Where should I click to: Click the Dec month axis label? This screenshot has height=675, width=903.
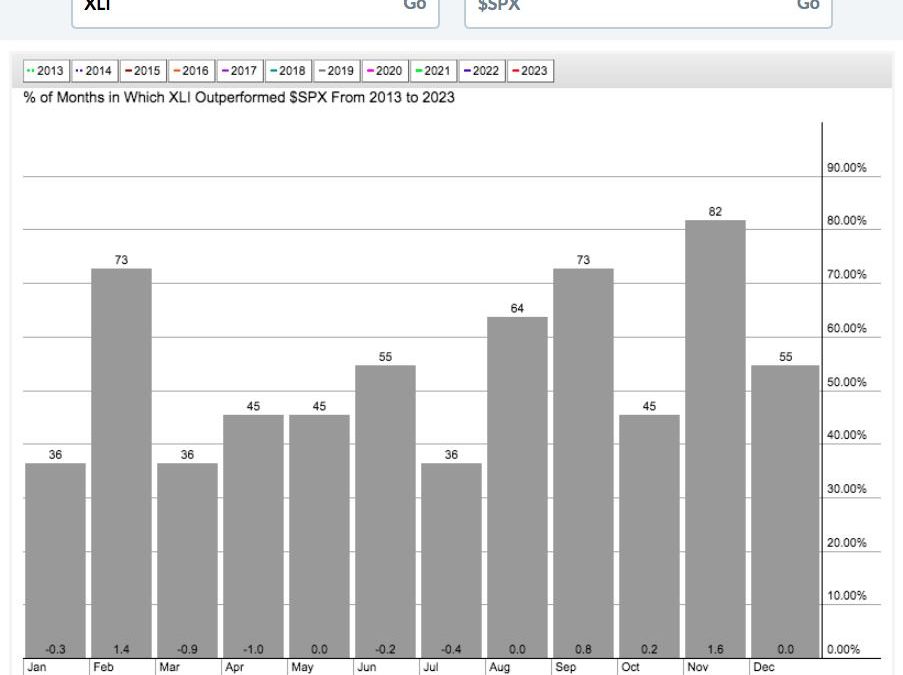tap(764, 667)
